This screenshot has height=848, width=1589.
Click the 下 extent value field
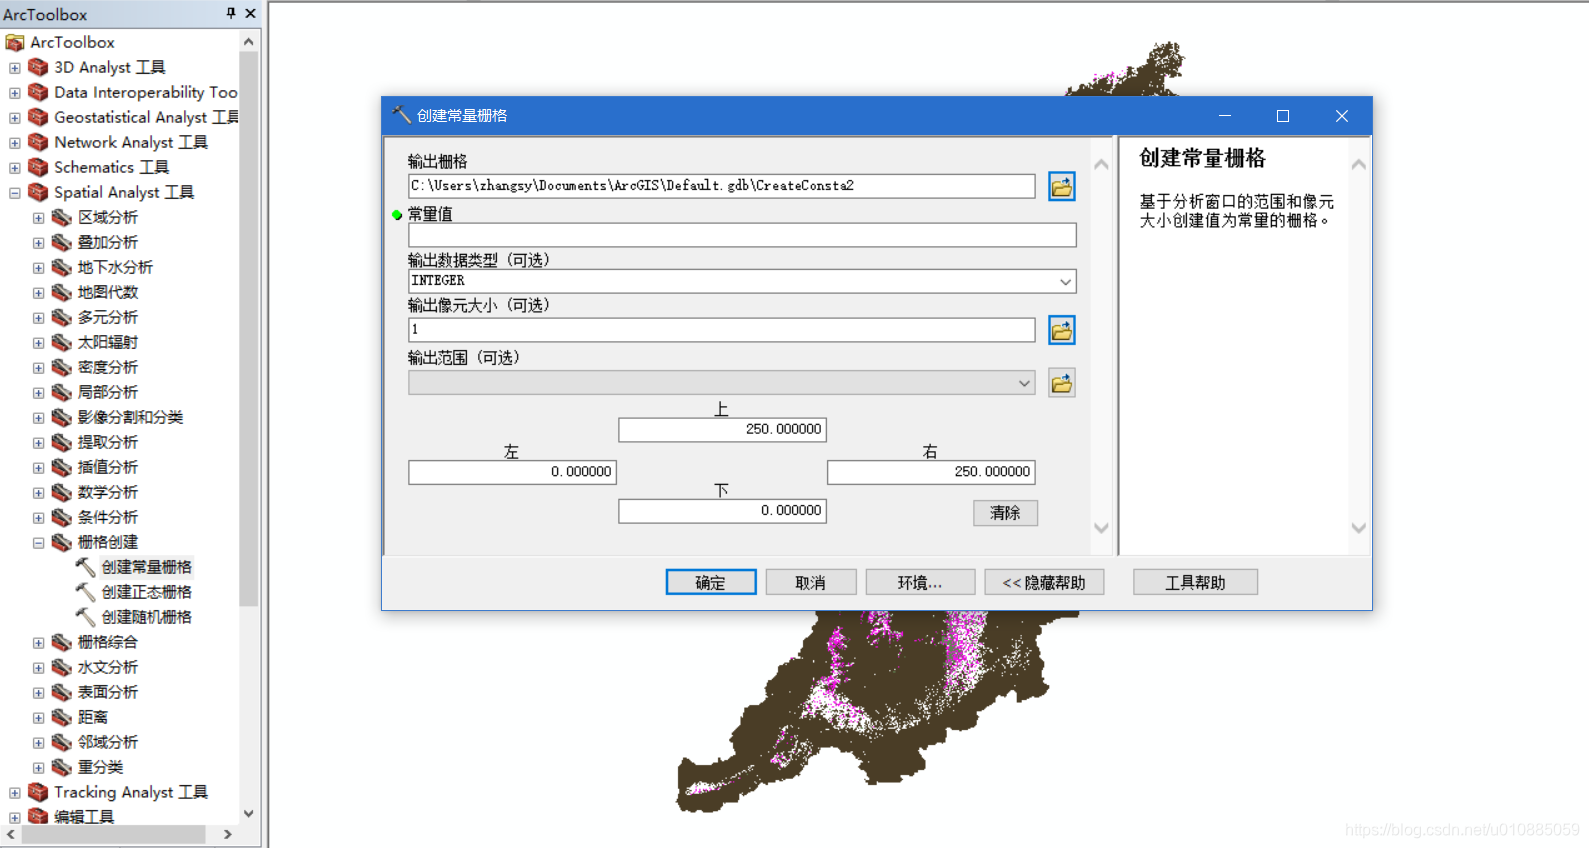722,511
